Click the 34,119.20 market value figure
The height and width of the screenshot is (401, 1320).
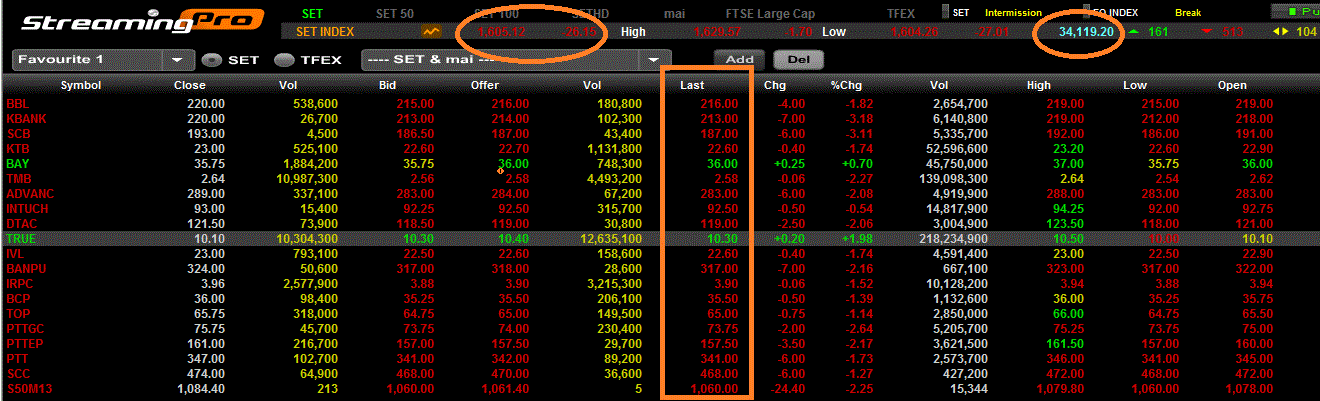coord(1087,32)
